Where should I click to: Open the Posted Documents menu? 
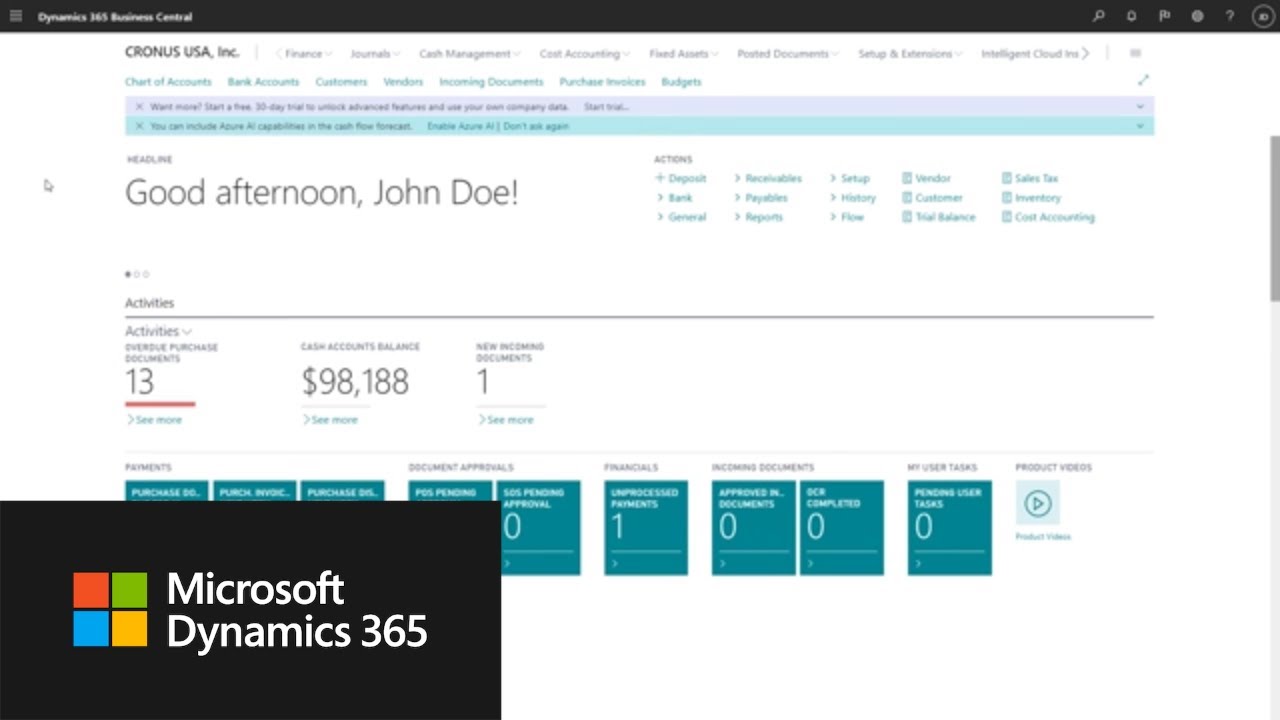pos(788,54)
